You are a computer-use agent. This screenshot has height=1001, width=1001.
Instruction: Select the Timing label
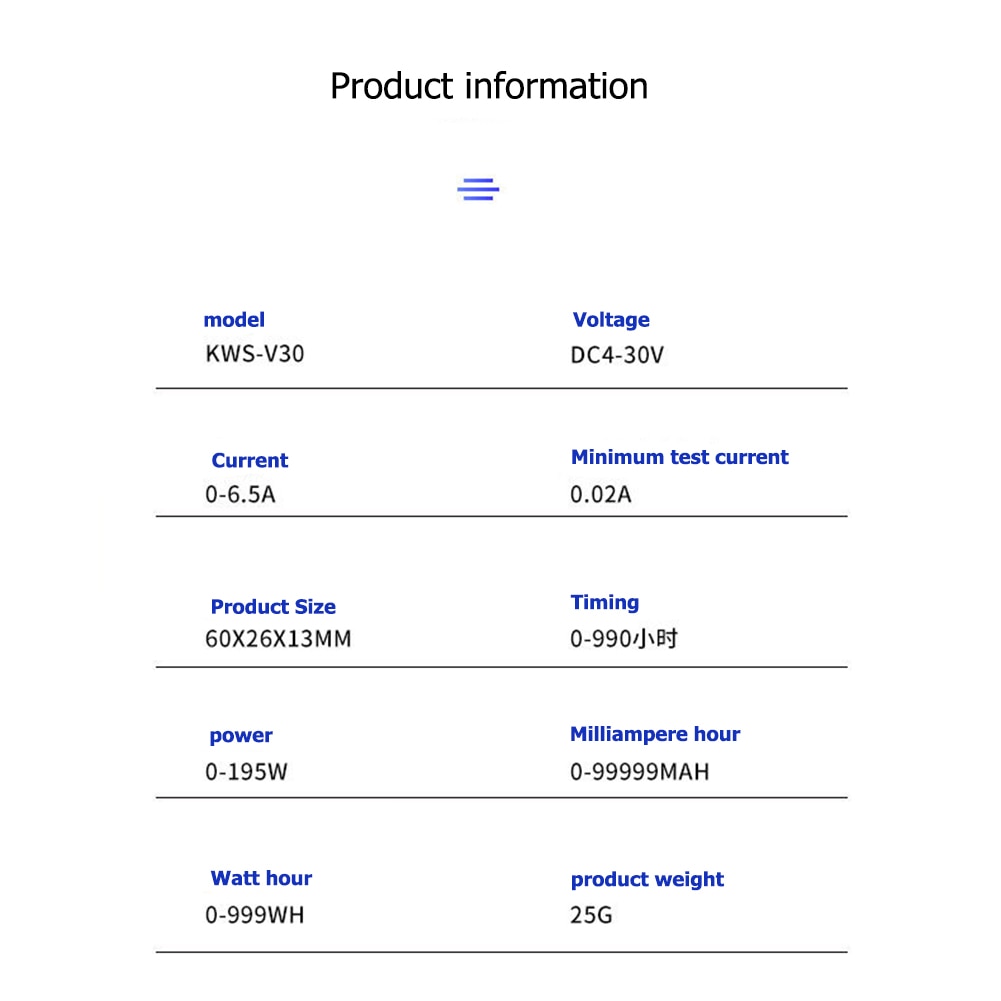point(604,603)
